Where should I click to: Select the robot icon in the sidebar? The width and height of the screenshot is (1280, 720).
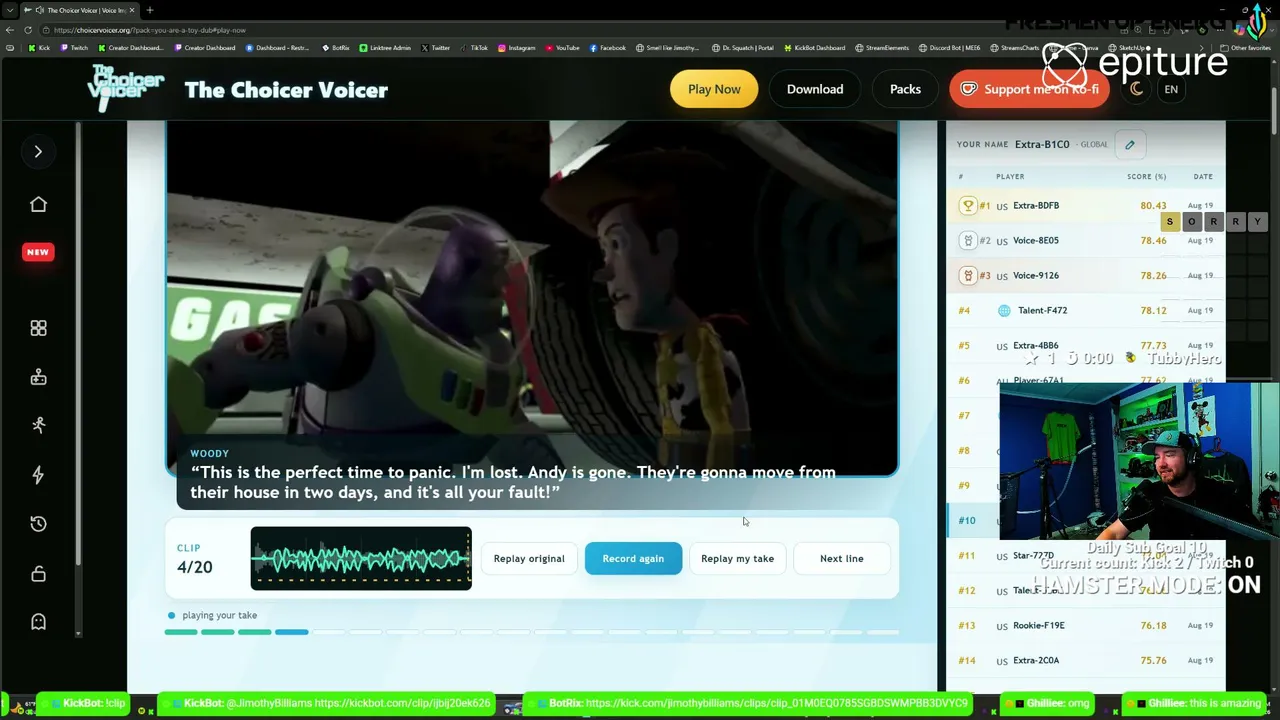[38, 377]
